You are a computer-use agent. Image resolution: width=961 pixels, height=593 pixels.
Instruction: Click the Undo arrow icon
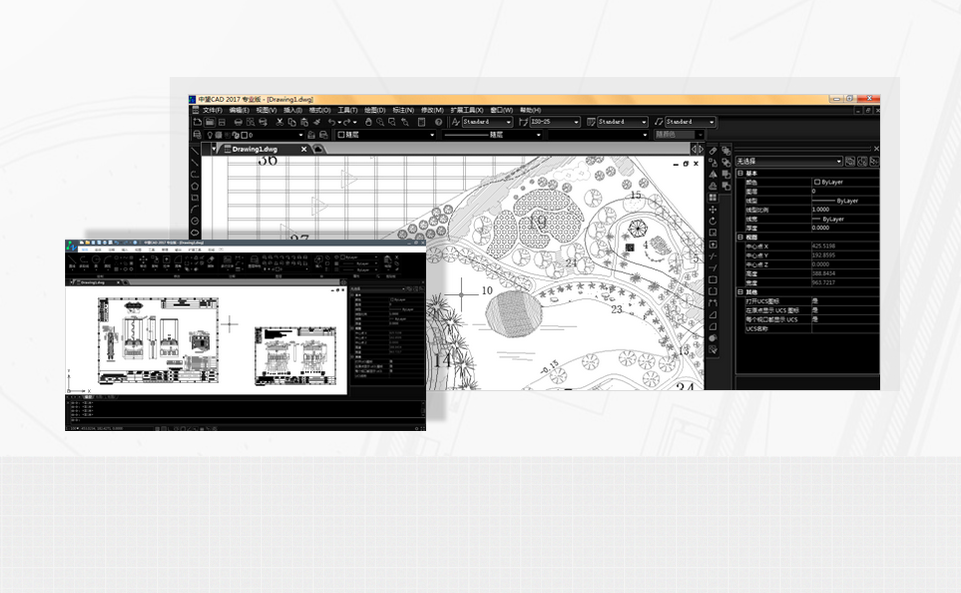click(333, 122)
